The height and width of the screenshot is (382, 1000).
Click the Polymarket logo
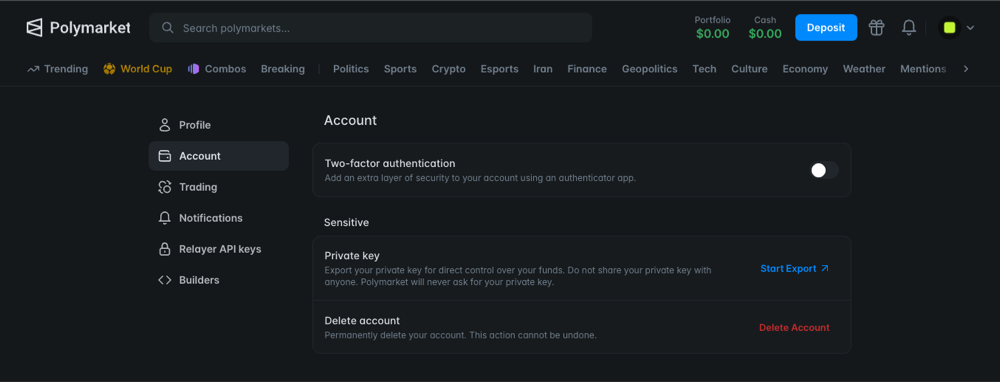[x=78, y=27]
